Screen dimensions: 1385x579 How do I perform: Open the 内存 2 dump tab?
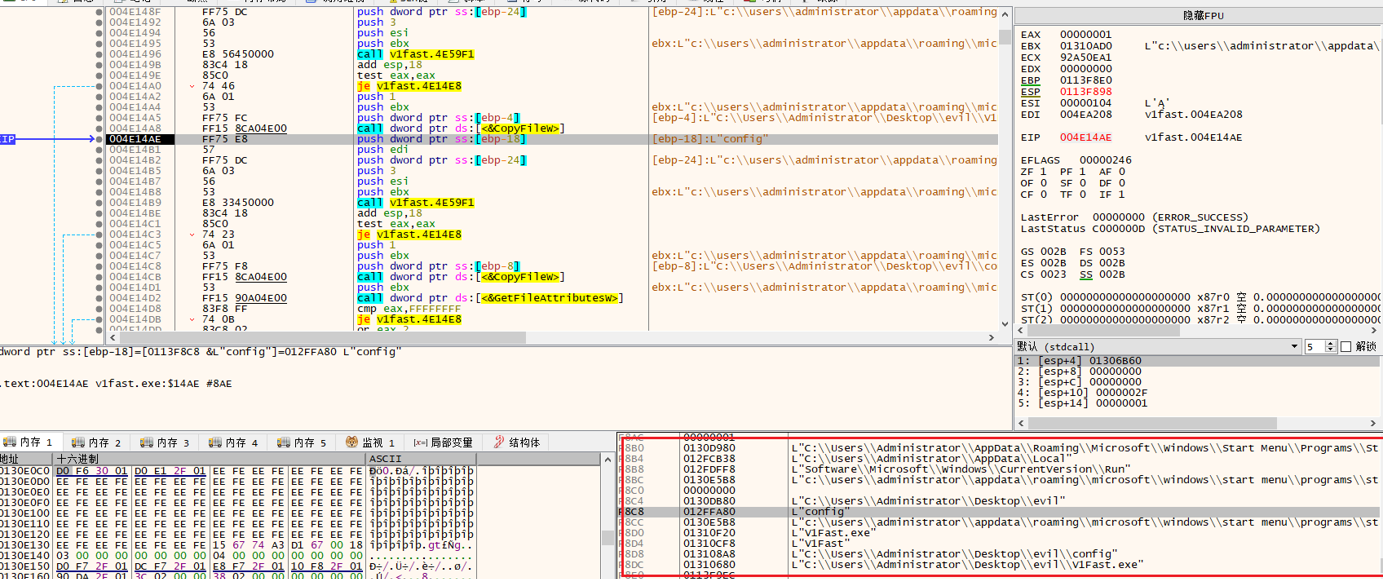pyautogui.click(x=98, y=442)
